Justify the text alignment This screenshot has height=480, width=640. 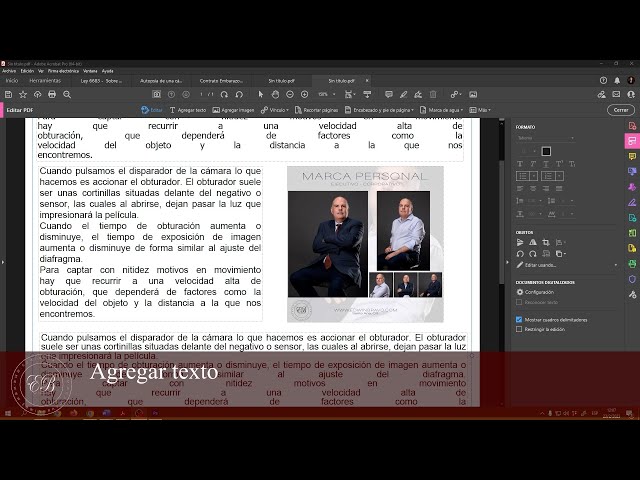pyautogui.click(x=559, y=189)
